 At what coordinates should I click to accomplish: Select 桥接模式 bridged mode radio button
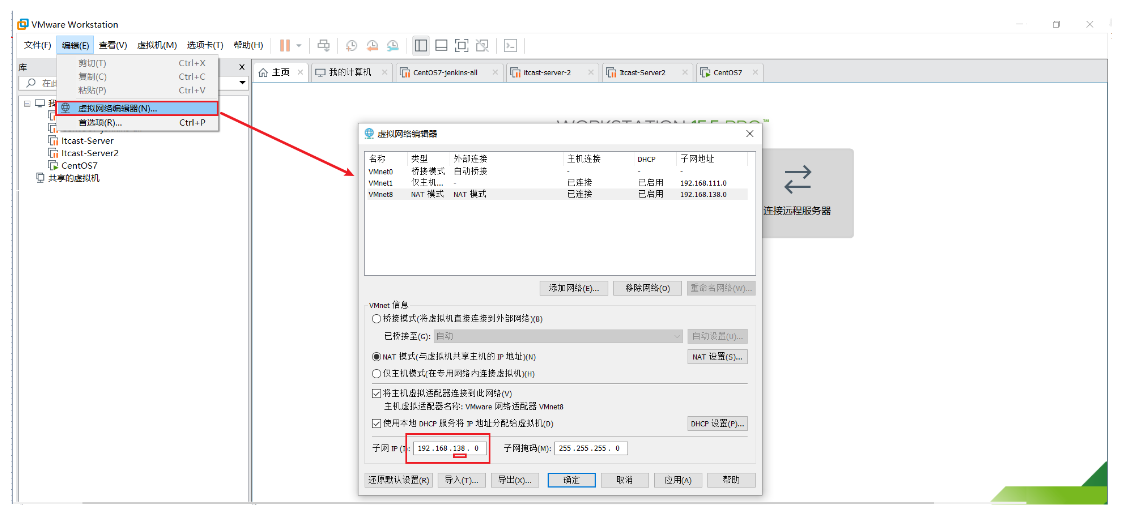pyautogui.click(x=377, y=319)
